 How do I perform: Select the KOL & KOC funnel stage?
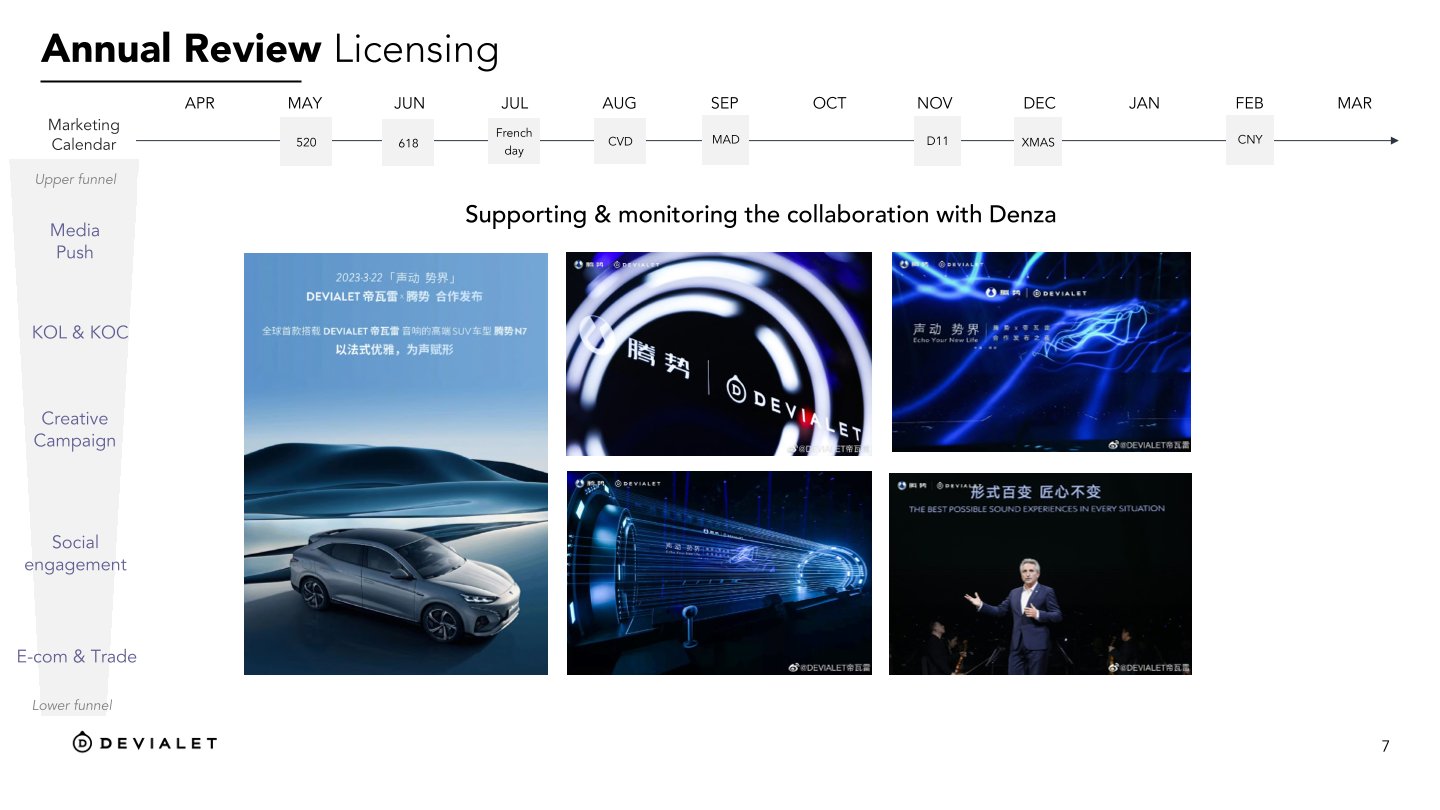pyautogui.click(x=80, y=332)
